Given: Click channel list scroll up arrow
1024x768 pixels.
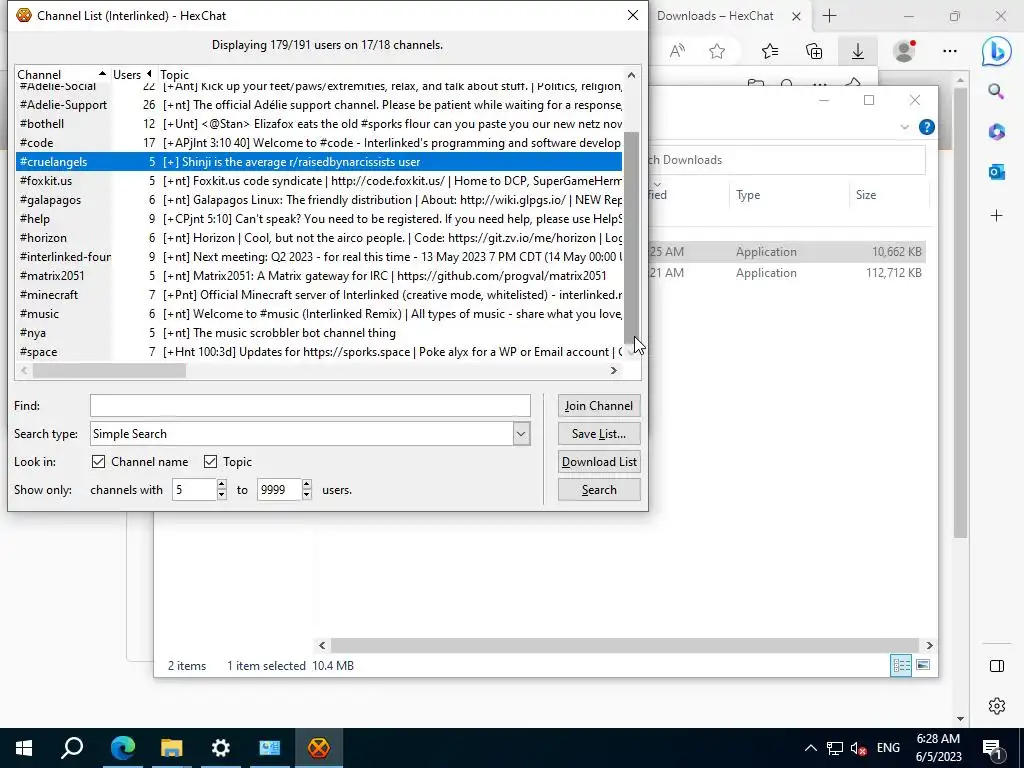Looking at the screenshot, I should 632,75.
